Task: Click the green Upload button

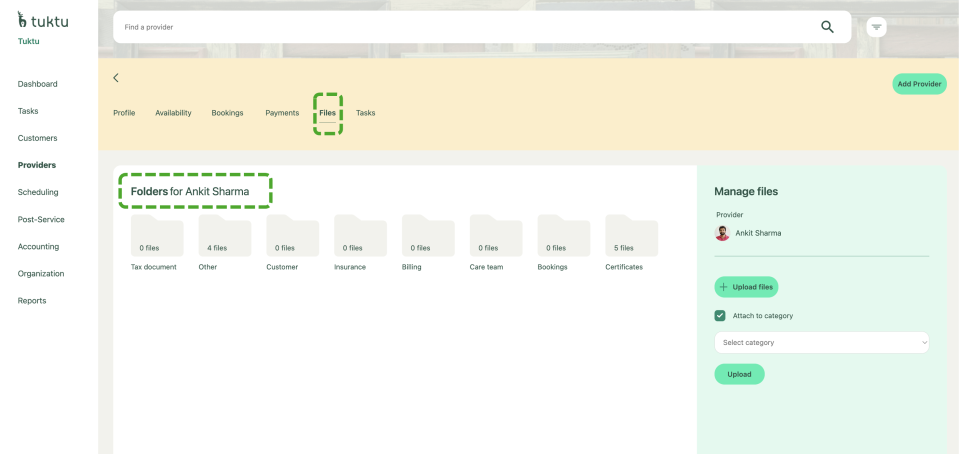Action: [739, 374]
